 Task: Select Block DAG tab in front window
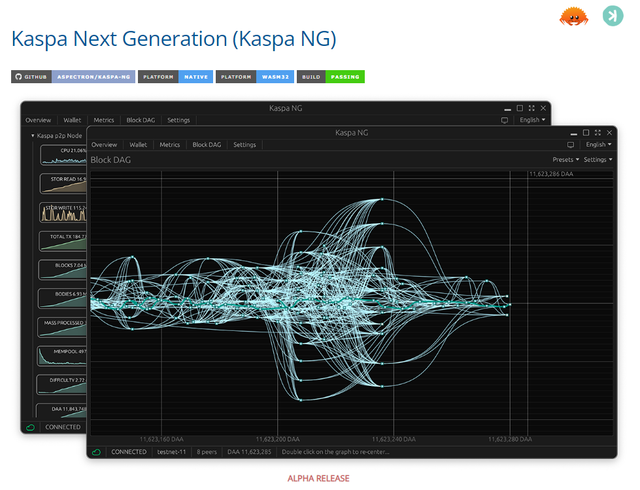click(207, 145)
